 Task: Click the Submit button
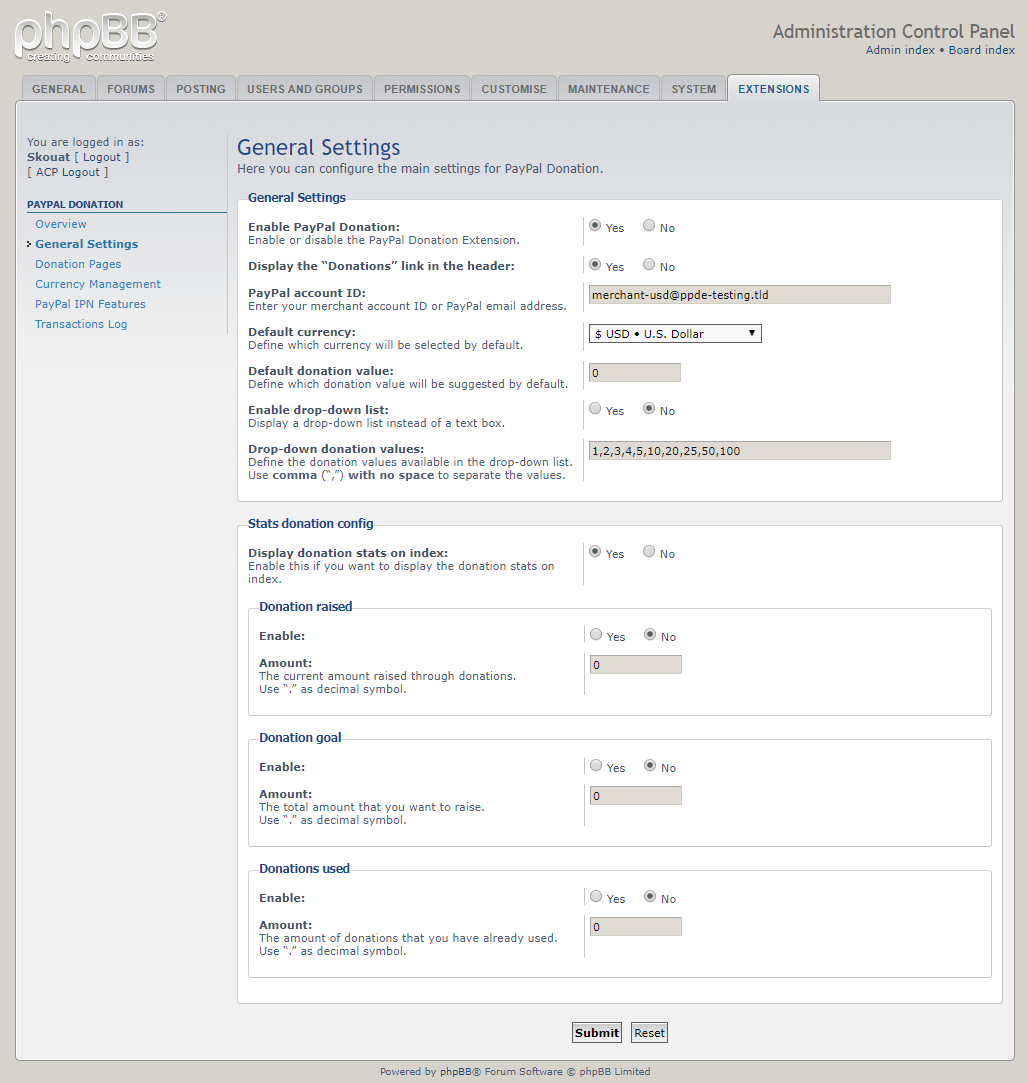click(x=596, y=1032)
